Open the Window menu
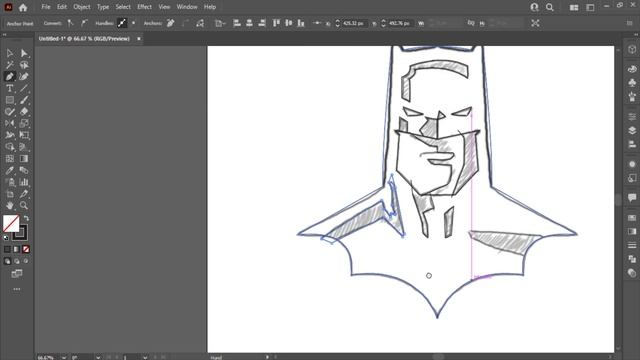 (x=187, y=7)
